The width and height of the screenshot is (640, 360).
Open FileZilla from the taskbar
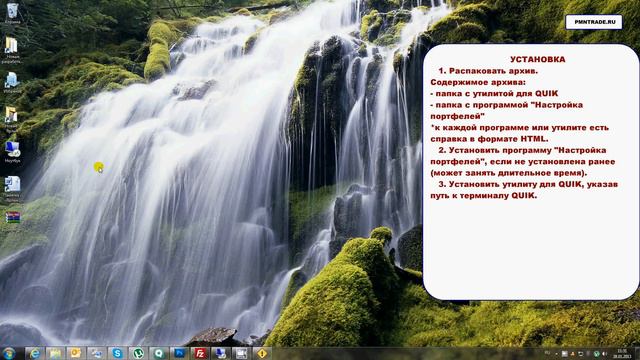[x=200, y=353]
